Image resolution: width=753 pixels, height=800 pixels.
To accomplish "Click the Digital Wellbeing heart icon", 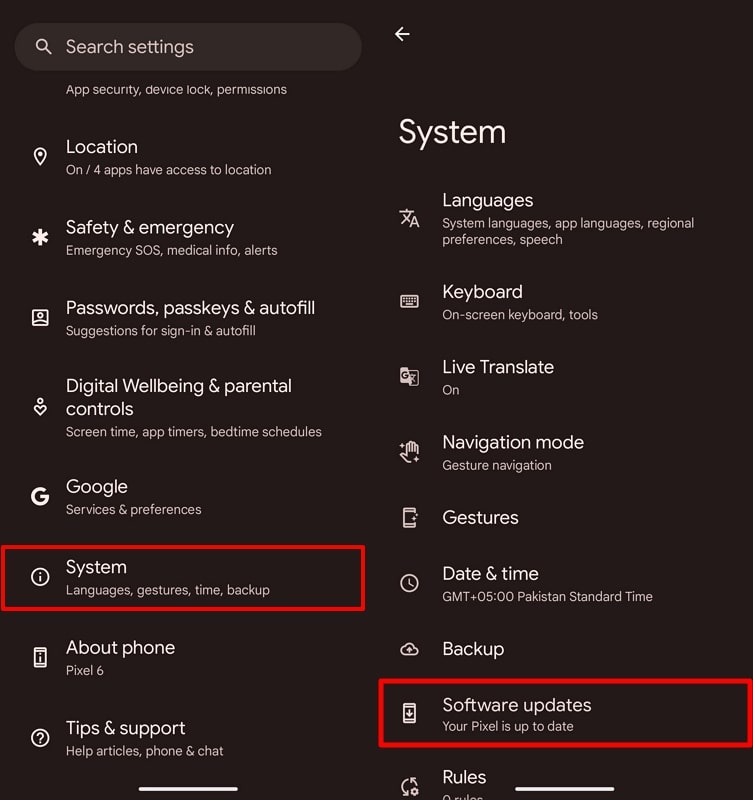I will click(40, 407).
